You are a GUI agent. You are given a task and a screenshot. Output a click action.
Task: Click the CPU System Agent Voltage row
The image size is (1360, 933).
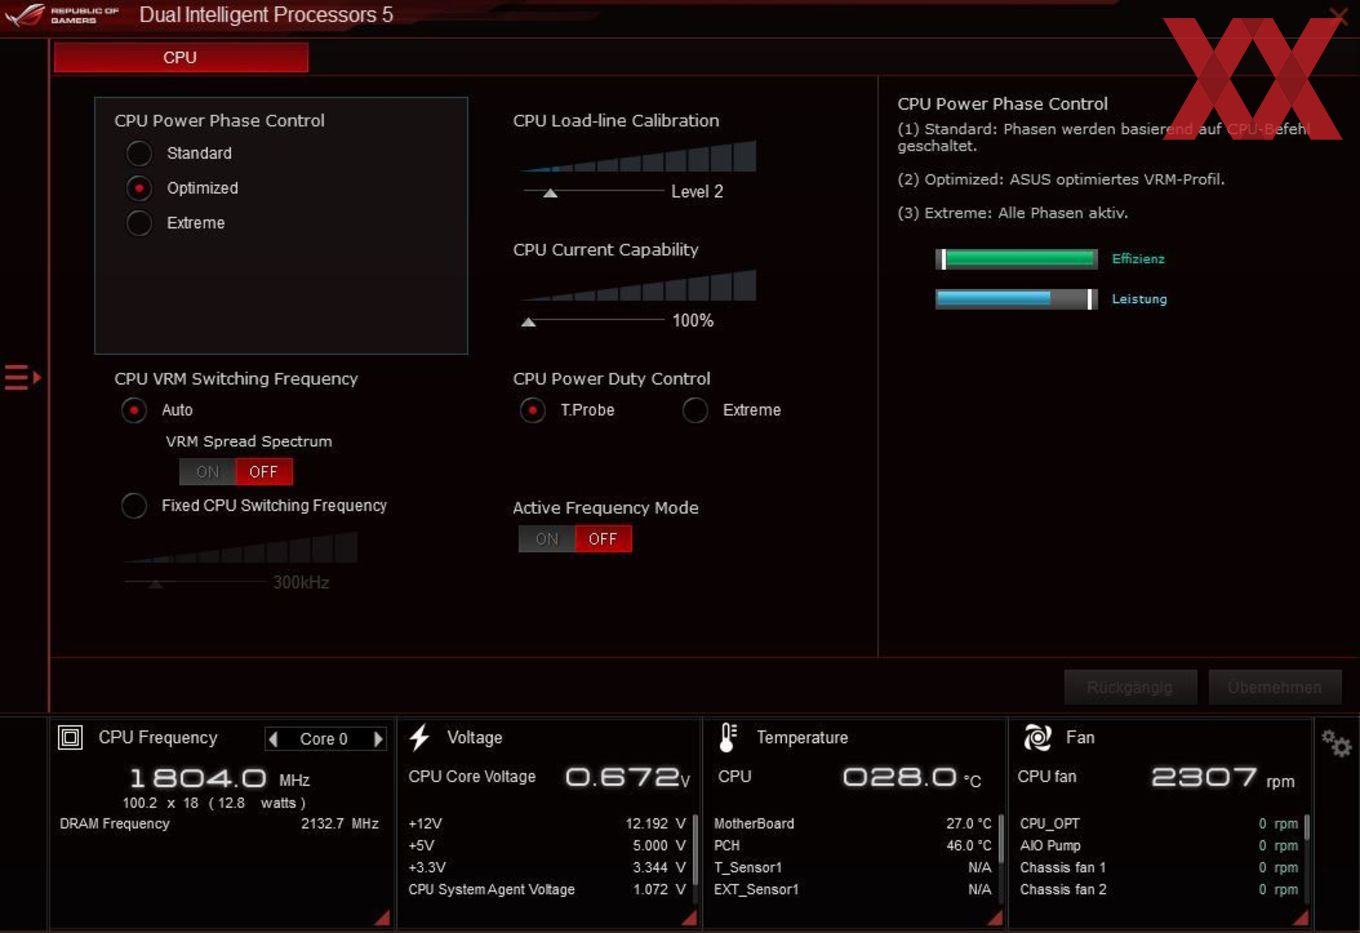pyautogui.click(x=547, y=890)
